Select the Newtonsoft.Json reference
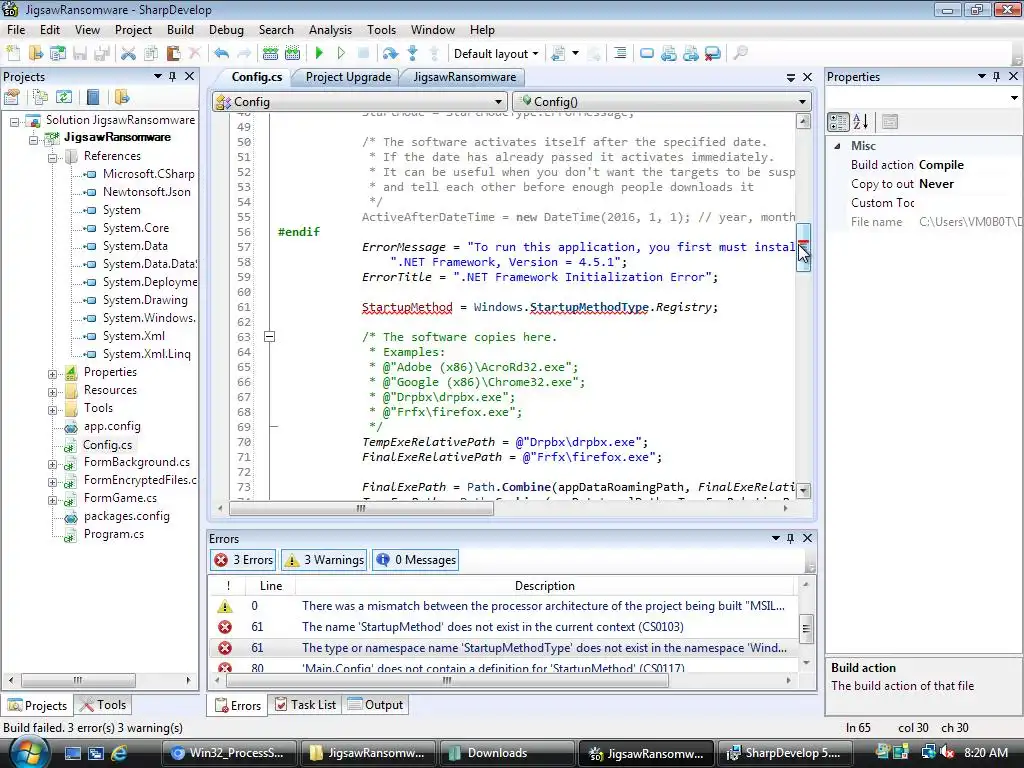The image size is (1024, 768). 146,192
